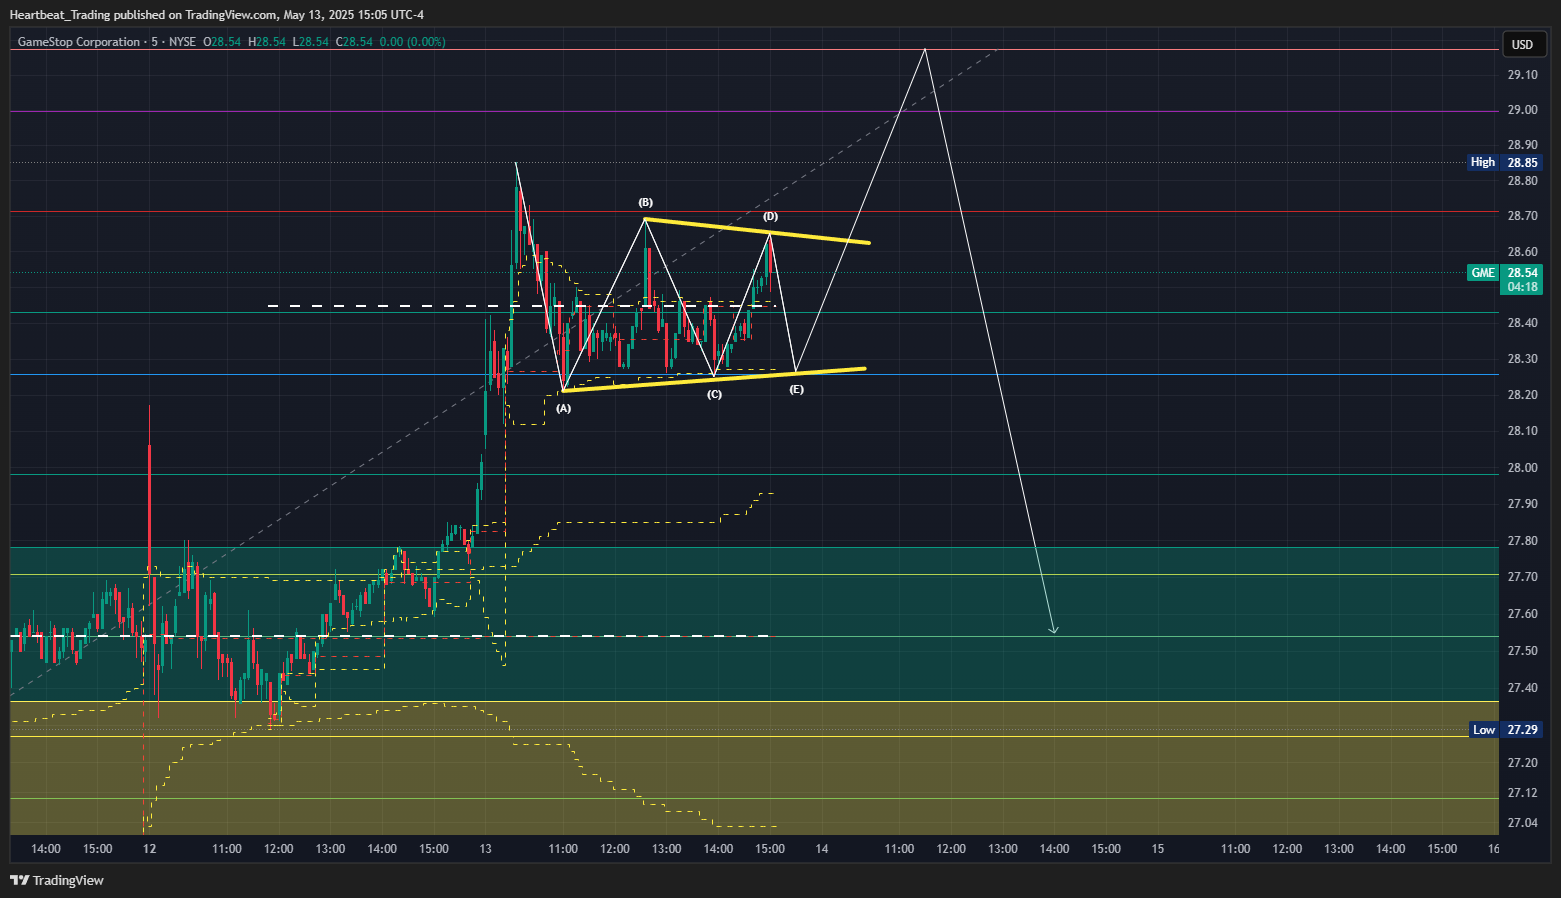
Task: Click the GME 28.54 current price tag
Action: pyautogui.click(x=1505, y=272)
